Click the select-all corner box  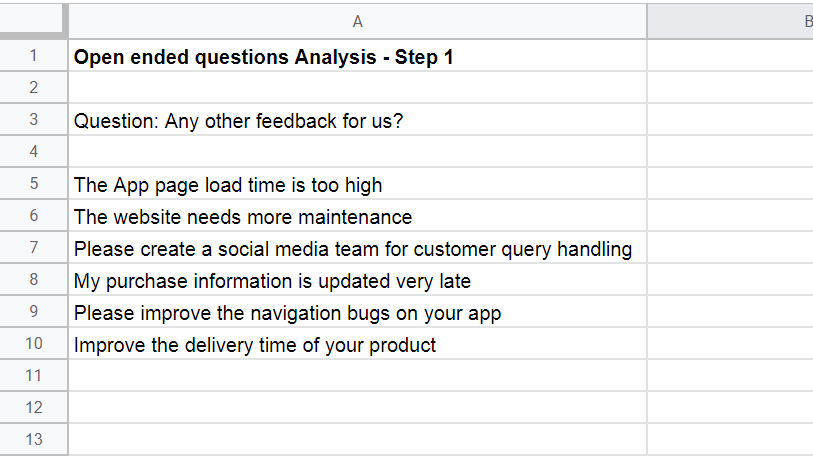[33, 21]
